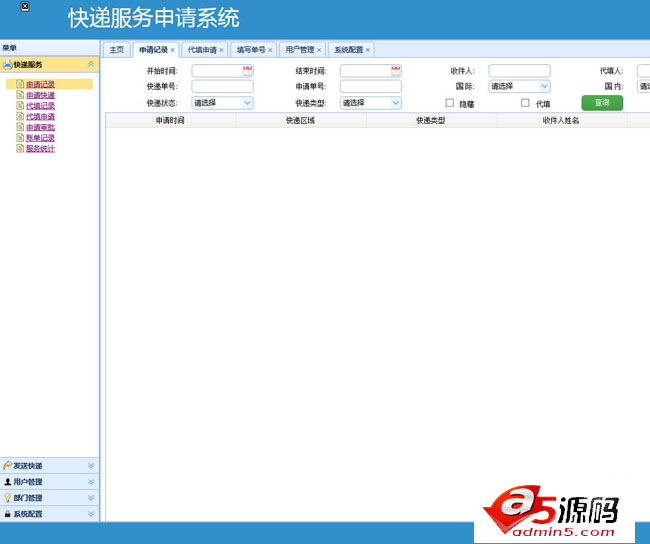Click the page icon beside 申请记录
Image resolution: width=650 pixels, height=544 pixels.
click(19, 84)
